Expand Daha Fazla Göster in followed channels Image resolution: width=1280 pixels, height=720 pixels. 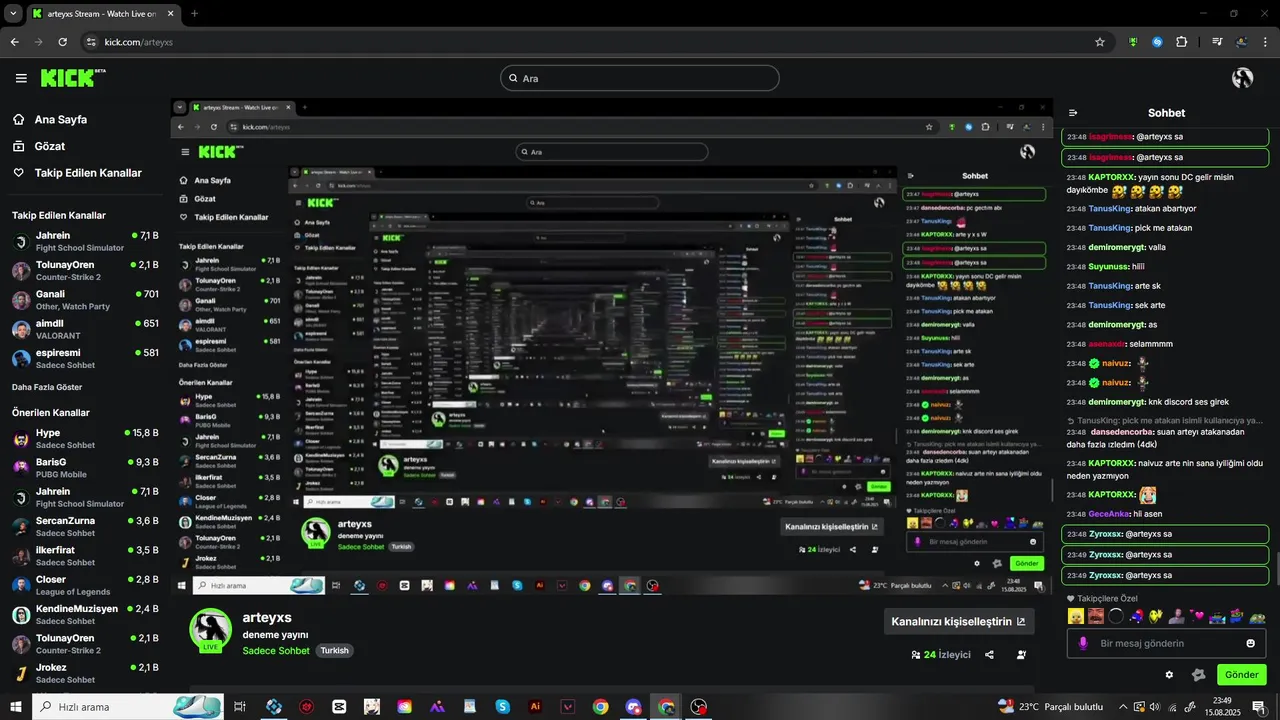click(x=47, y=387)
